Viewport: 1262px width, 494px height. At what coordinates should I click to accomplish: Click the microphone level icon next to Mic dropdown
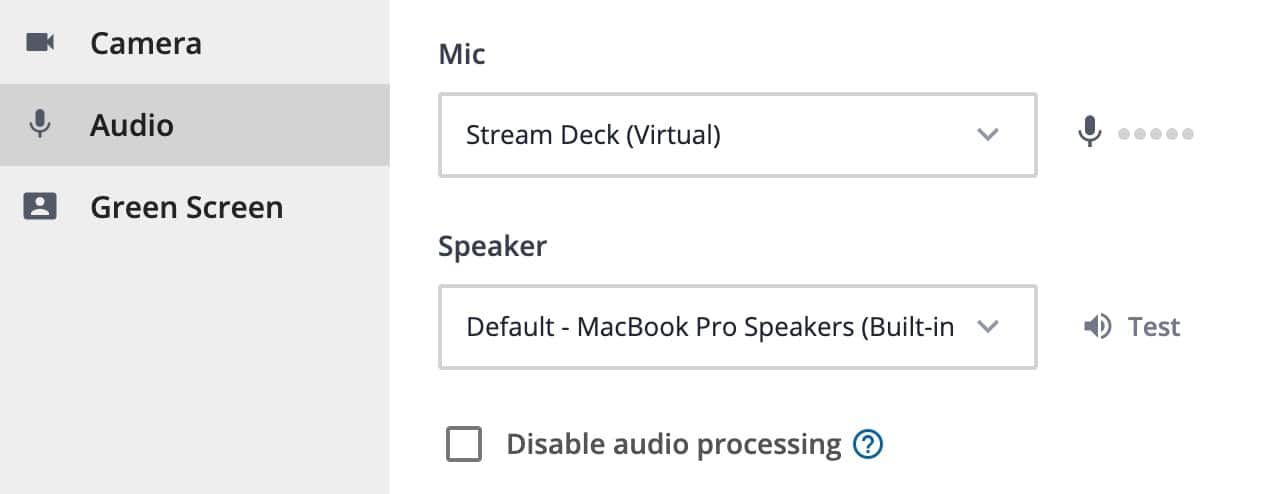(1090, 132)
